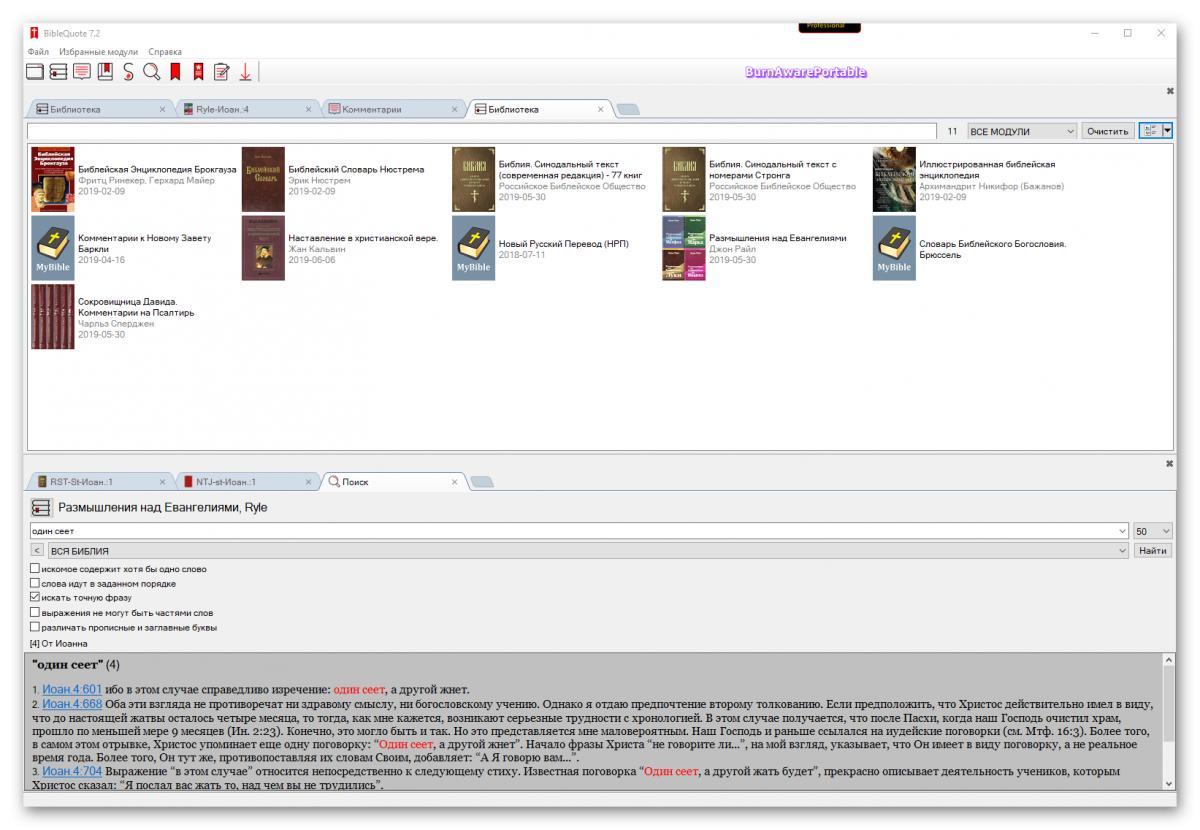Click the plain red bookmark icon
The width and height of the screenshot is (1200, 830).
[175, 71]
